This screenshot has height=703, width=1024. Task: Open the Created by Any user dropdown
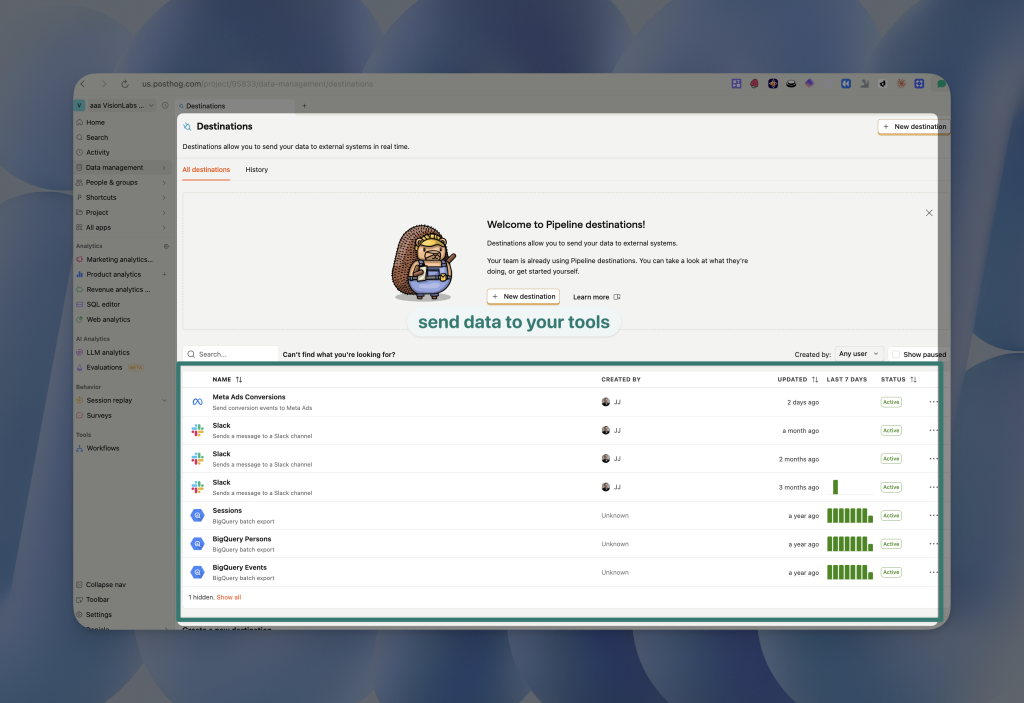(859, 354)
